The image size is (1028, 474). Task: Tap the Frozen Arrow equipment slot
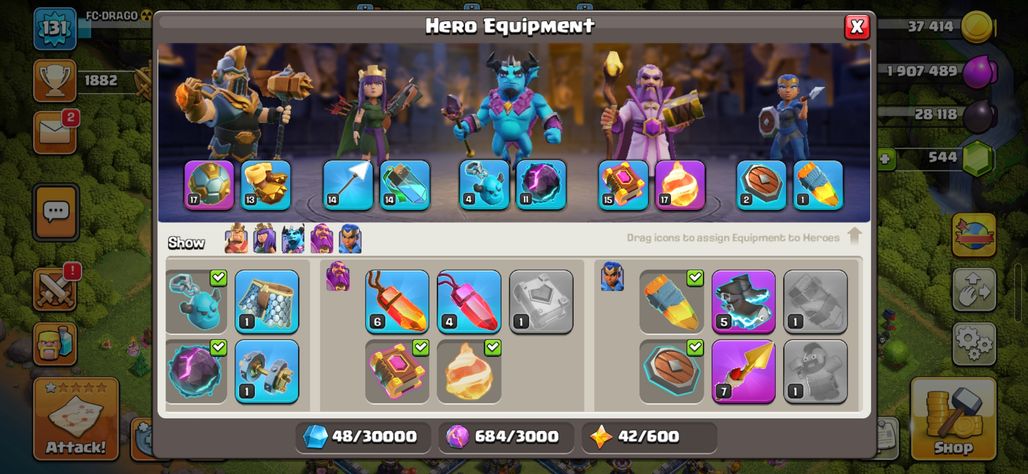tap(348, 186)
